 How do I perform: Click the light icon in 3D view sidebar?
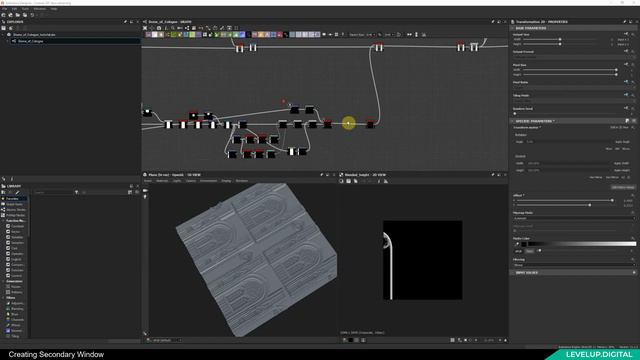tap(145, 196)
